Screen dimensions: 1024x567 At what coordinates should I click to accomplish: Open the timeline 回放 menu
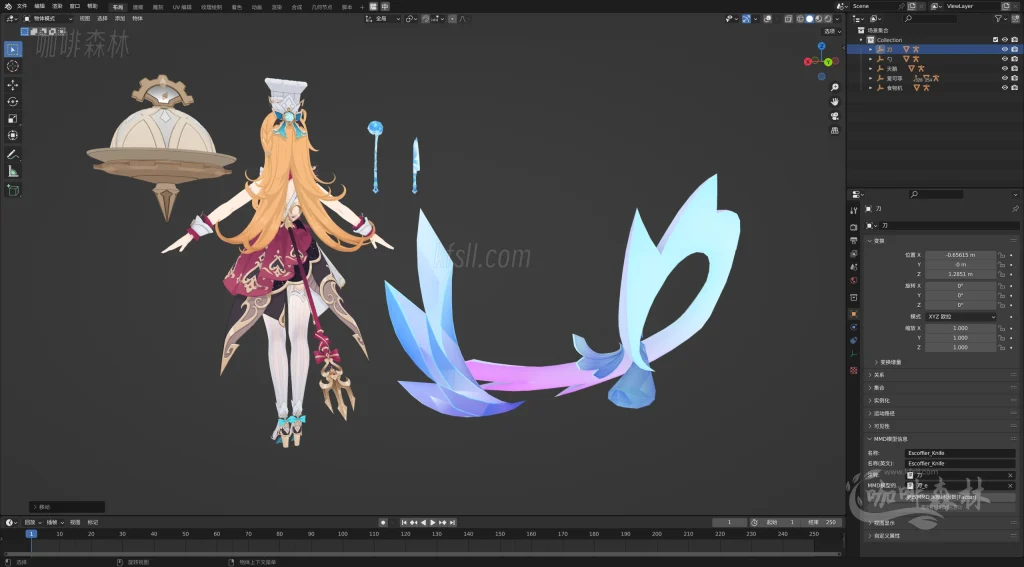[32, 523]
